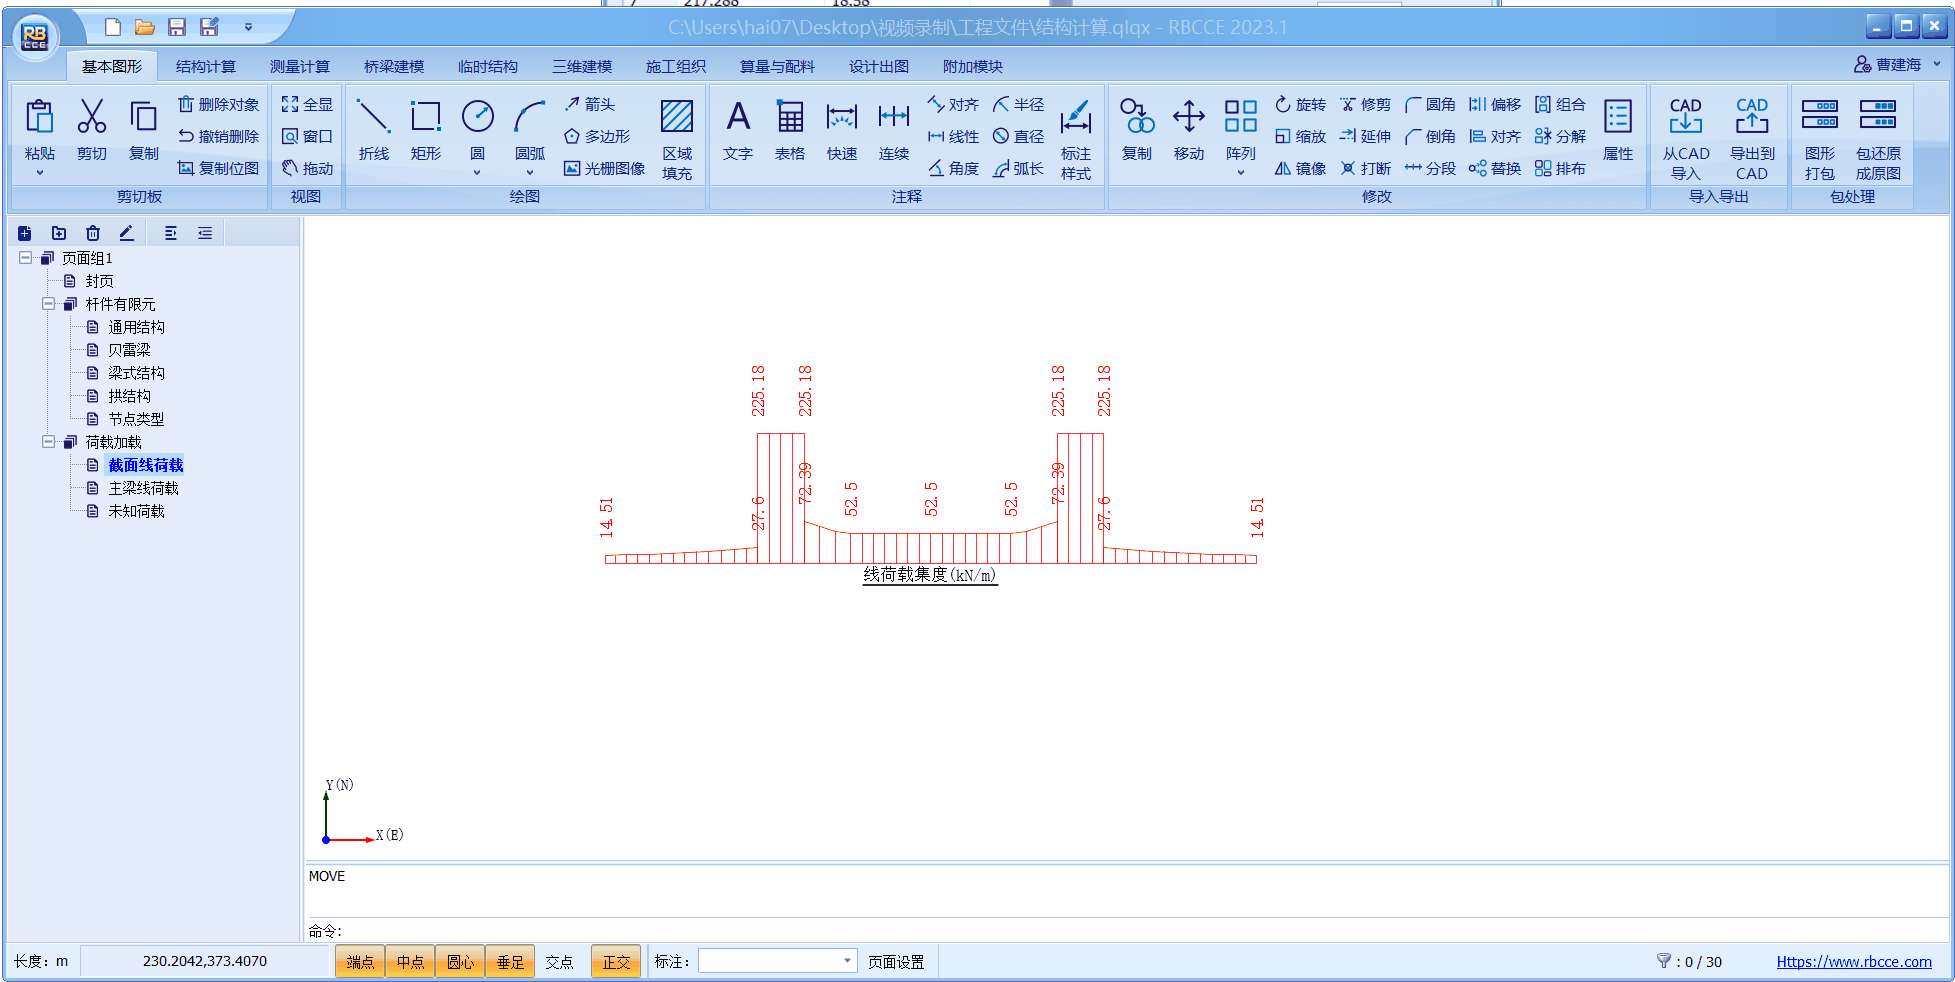Disable 圆心 center snap
This screenshot has height=982, width=1955.
pyautogui.click(x=460, y=962)
